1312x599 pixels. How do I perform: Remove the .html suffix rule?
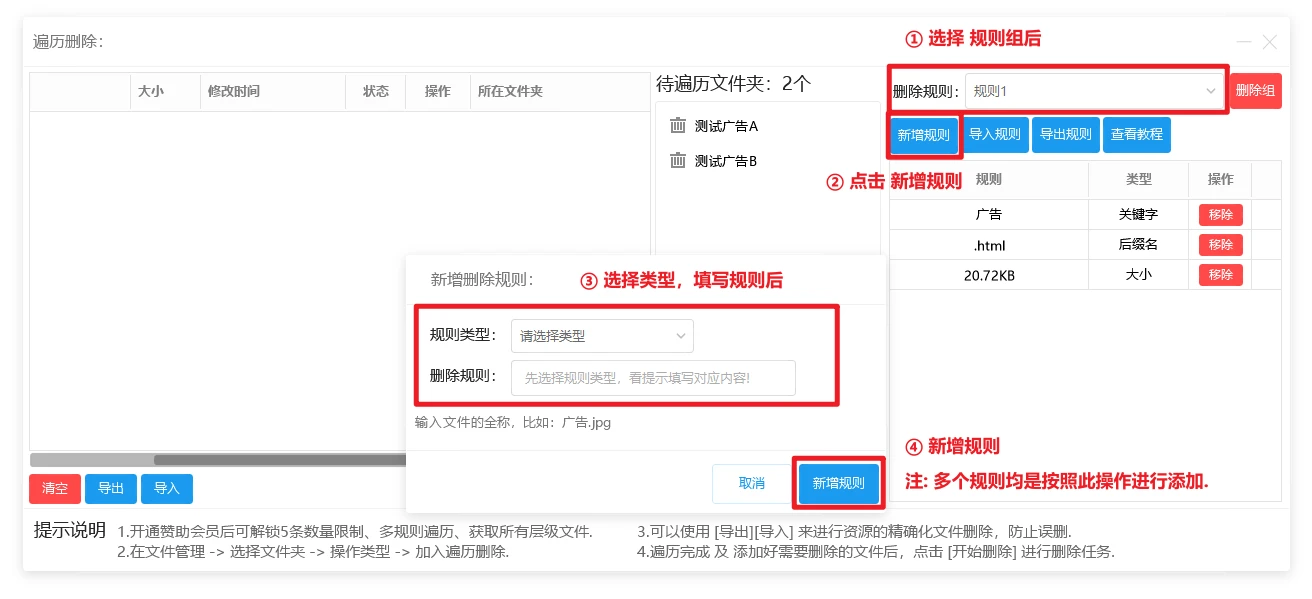[1220, 245]
